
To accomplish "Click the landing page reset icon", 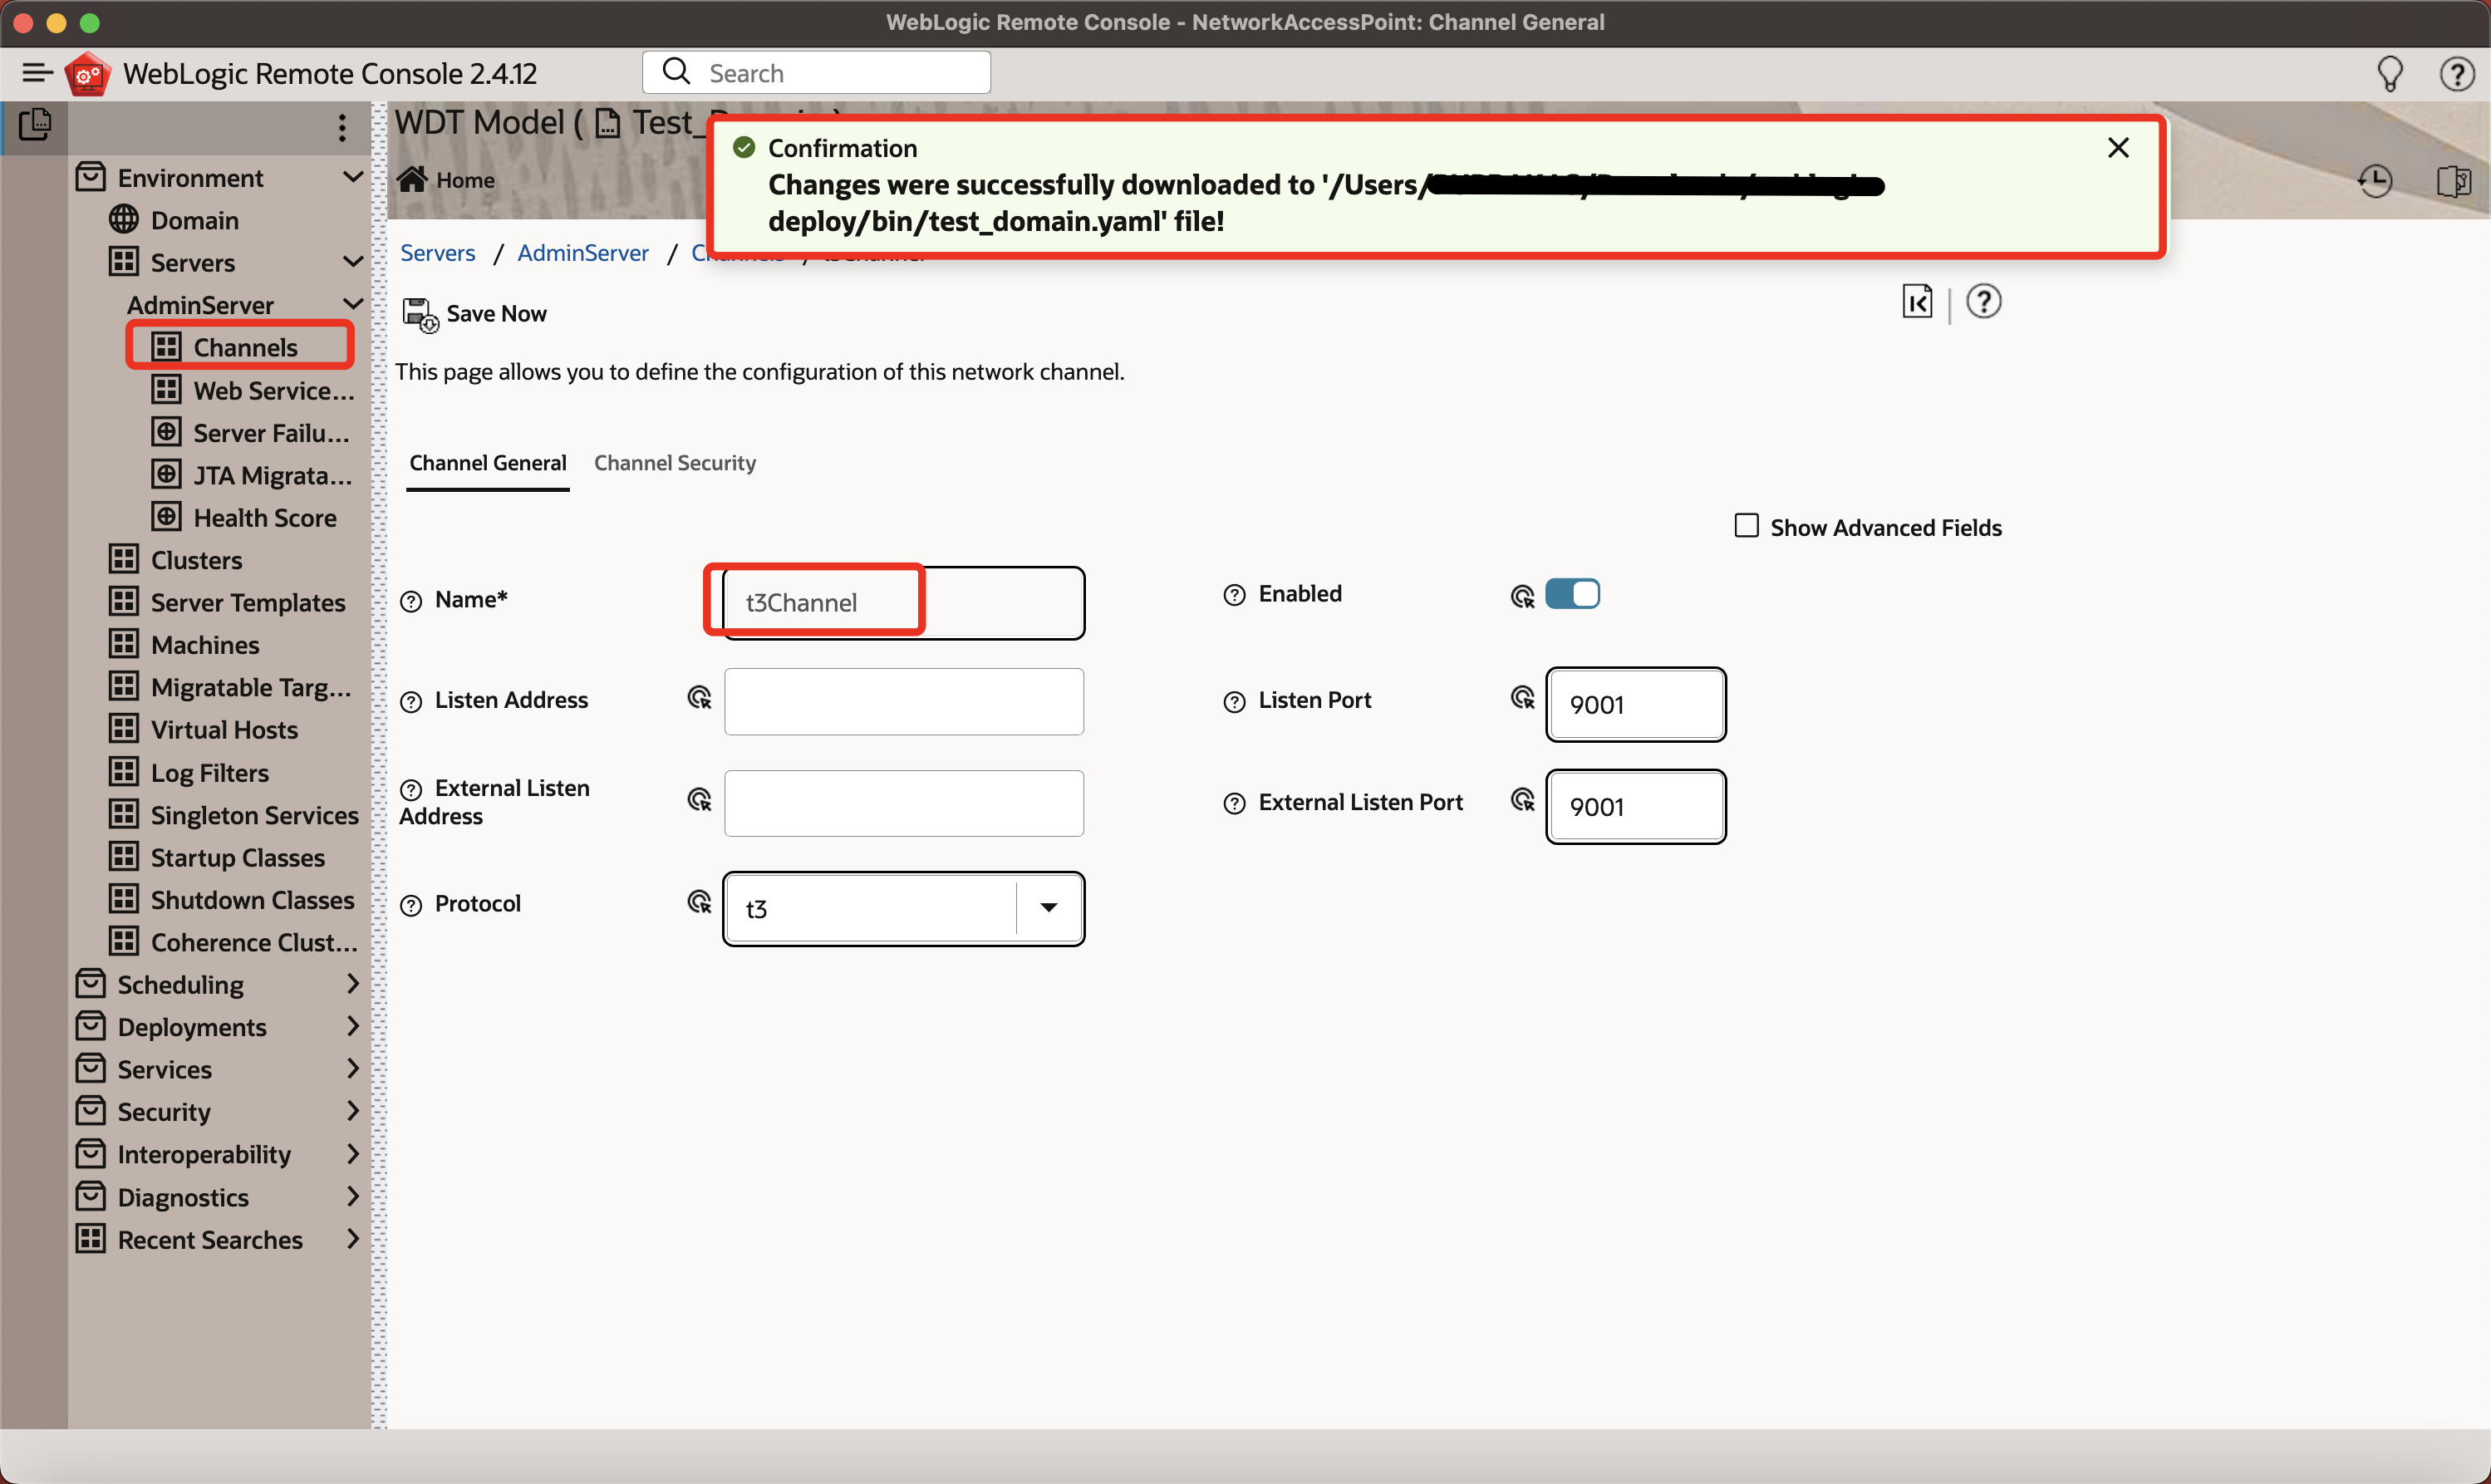I will coord(1916,302).
